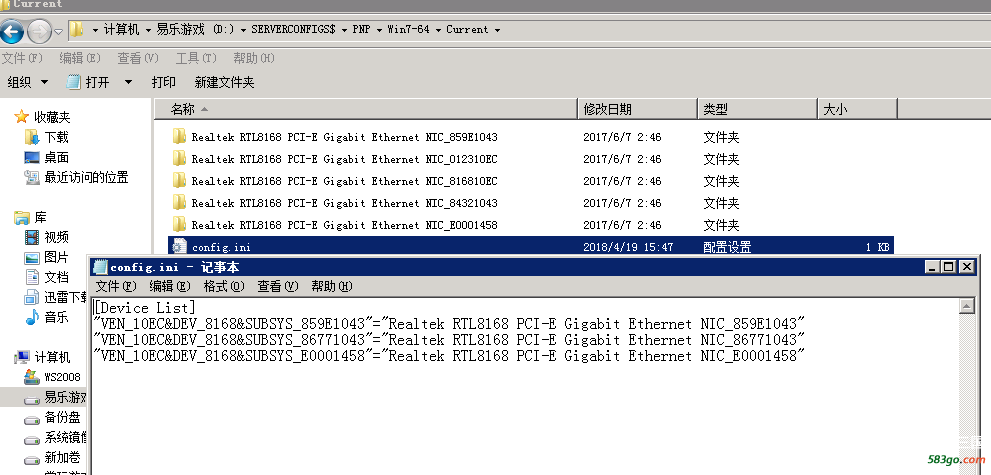The width and height of the screenshot is (991, 475).
Task: Open 新加卷 drive in sidebar
Action: coord(62,458)
